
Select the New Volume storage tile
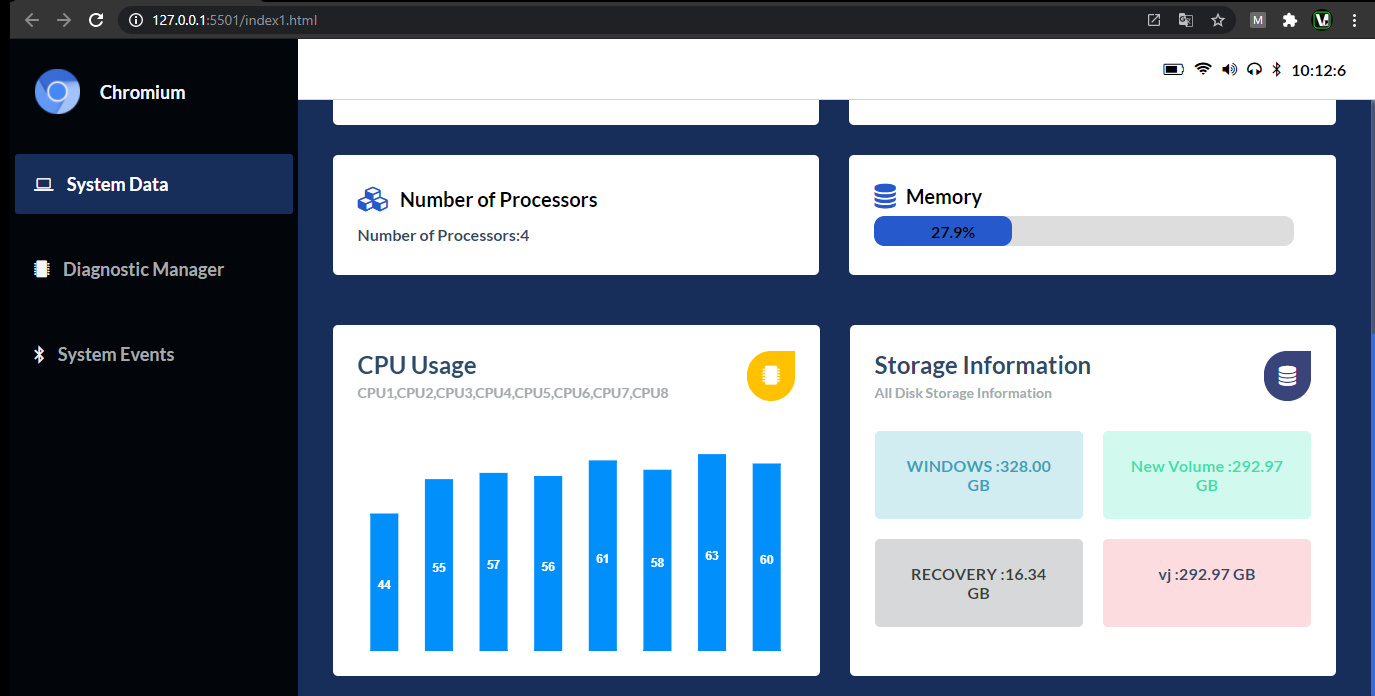click(1206, 475)
